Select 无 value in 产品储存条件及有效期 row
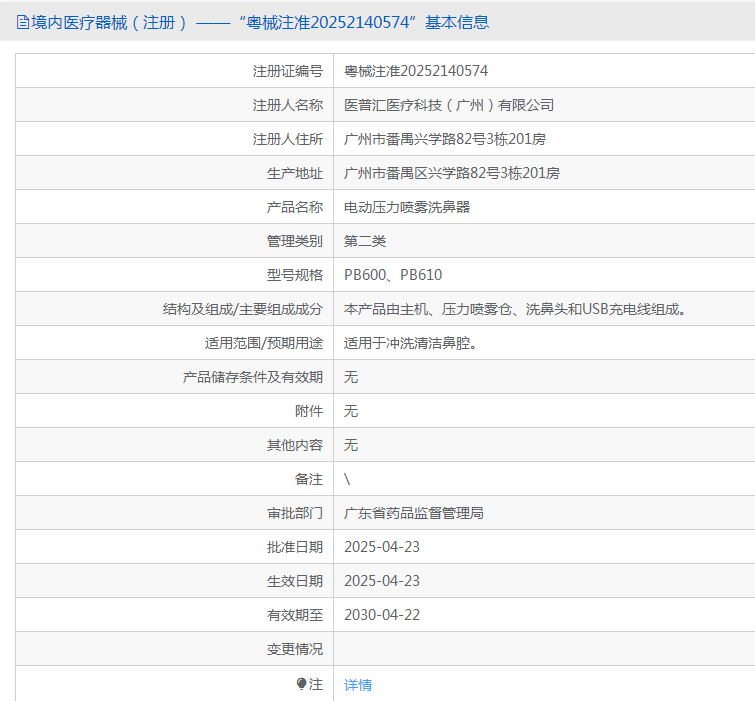 [351, 377]
